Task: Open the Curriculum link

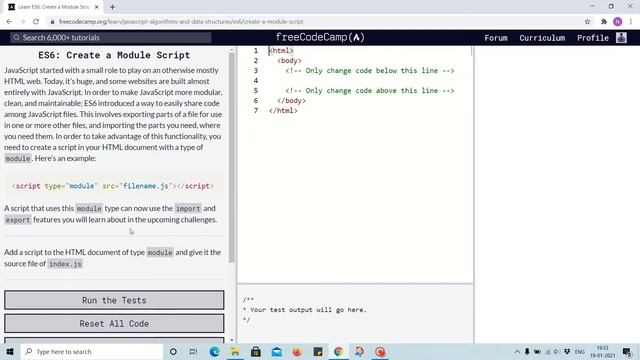Action: pos(542,38)
